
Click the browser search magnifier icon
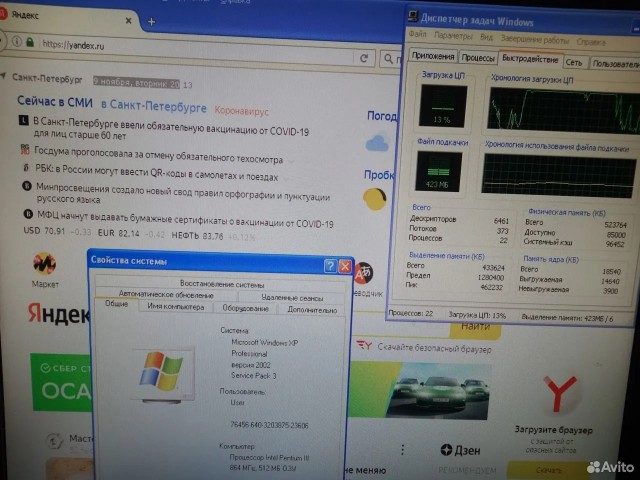point(389,59)
